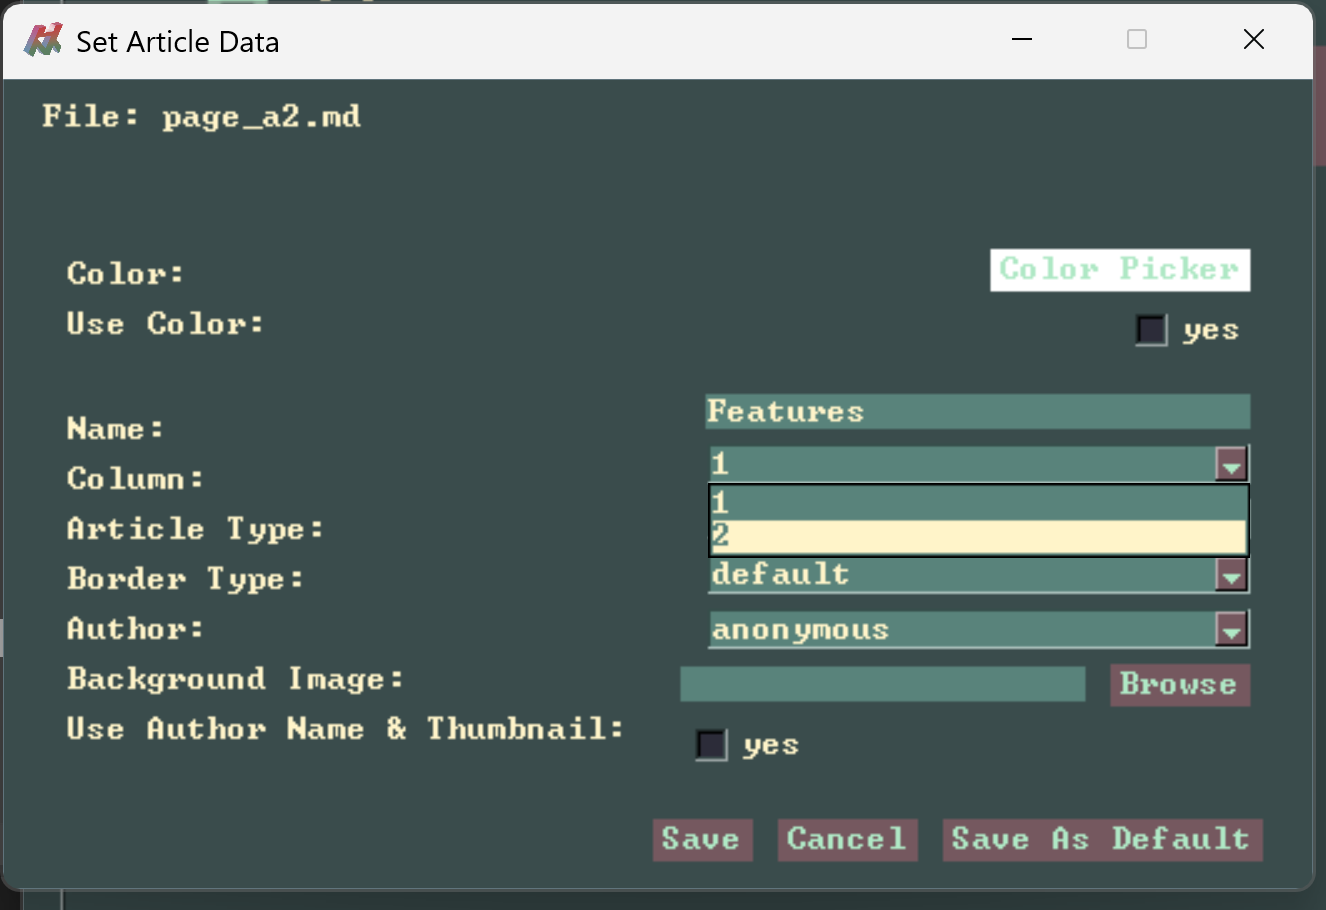Click the Set Article Data title text
This screenshot has height=910, width=1326.
click(178, 42)
